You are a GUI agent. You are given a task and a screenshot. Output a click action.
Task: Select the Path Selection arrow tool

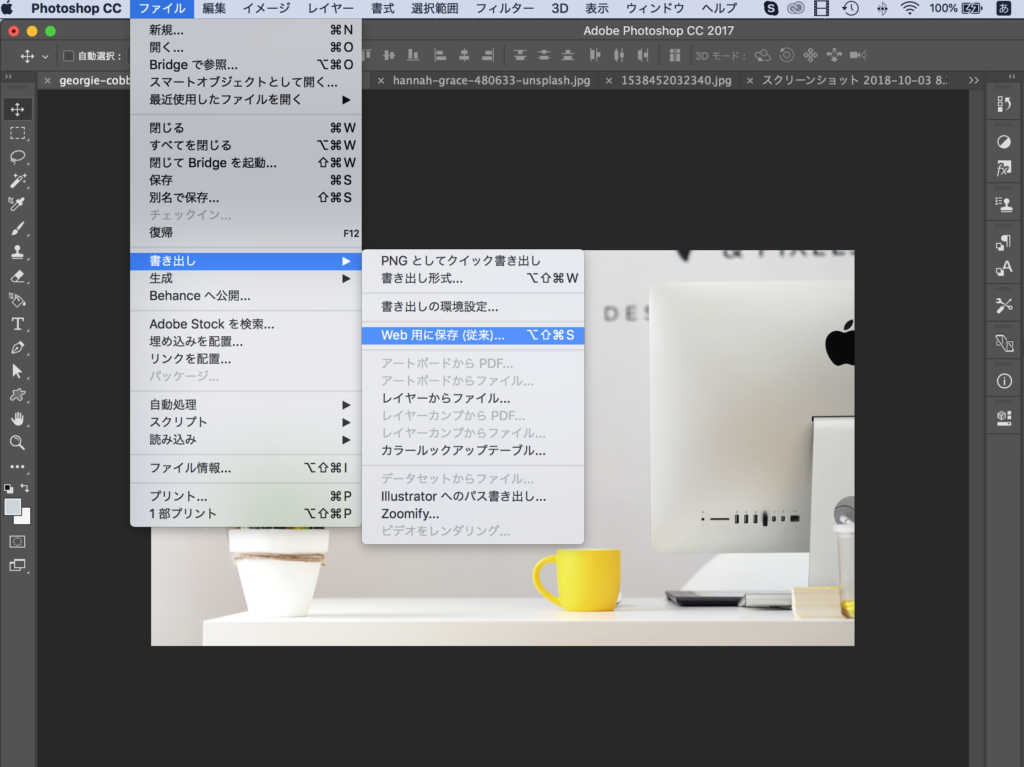(18, 371)
